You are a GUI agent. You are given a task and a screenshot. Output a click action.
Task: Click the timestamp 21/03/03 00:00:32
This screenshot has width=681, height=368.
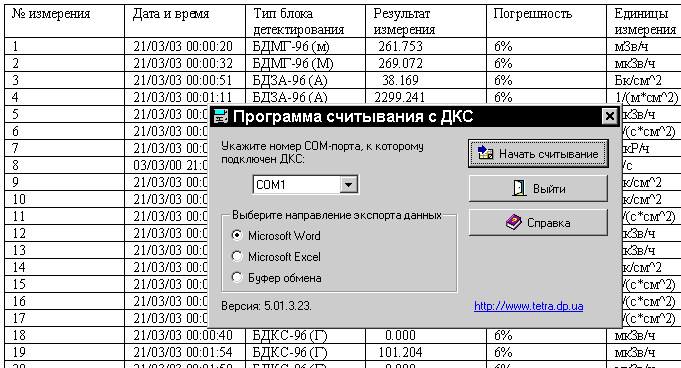pos(183,63)
